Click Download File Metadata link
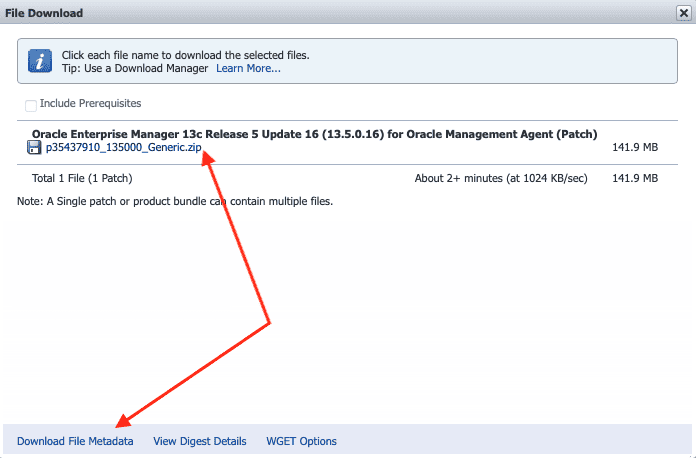This screenshot has width=696, height=458. click(x=75, y=441)
